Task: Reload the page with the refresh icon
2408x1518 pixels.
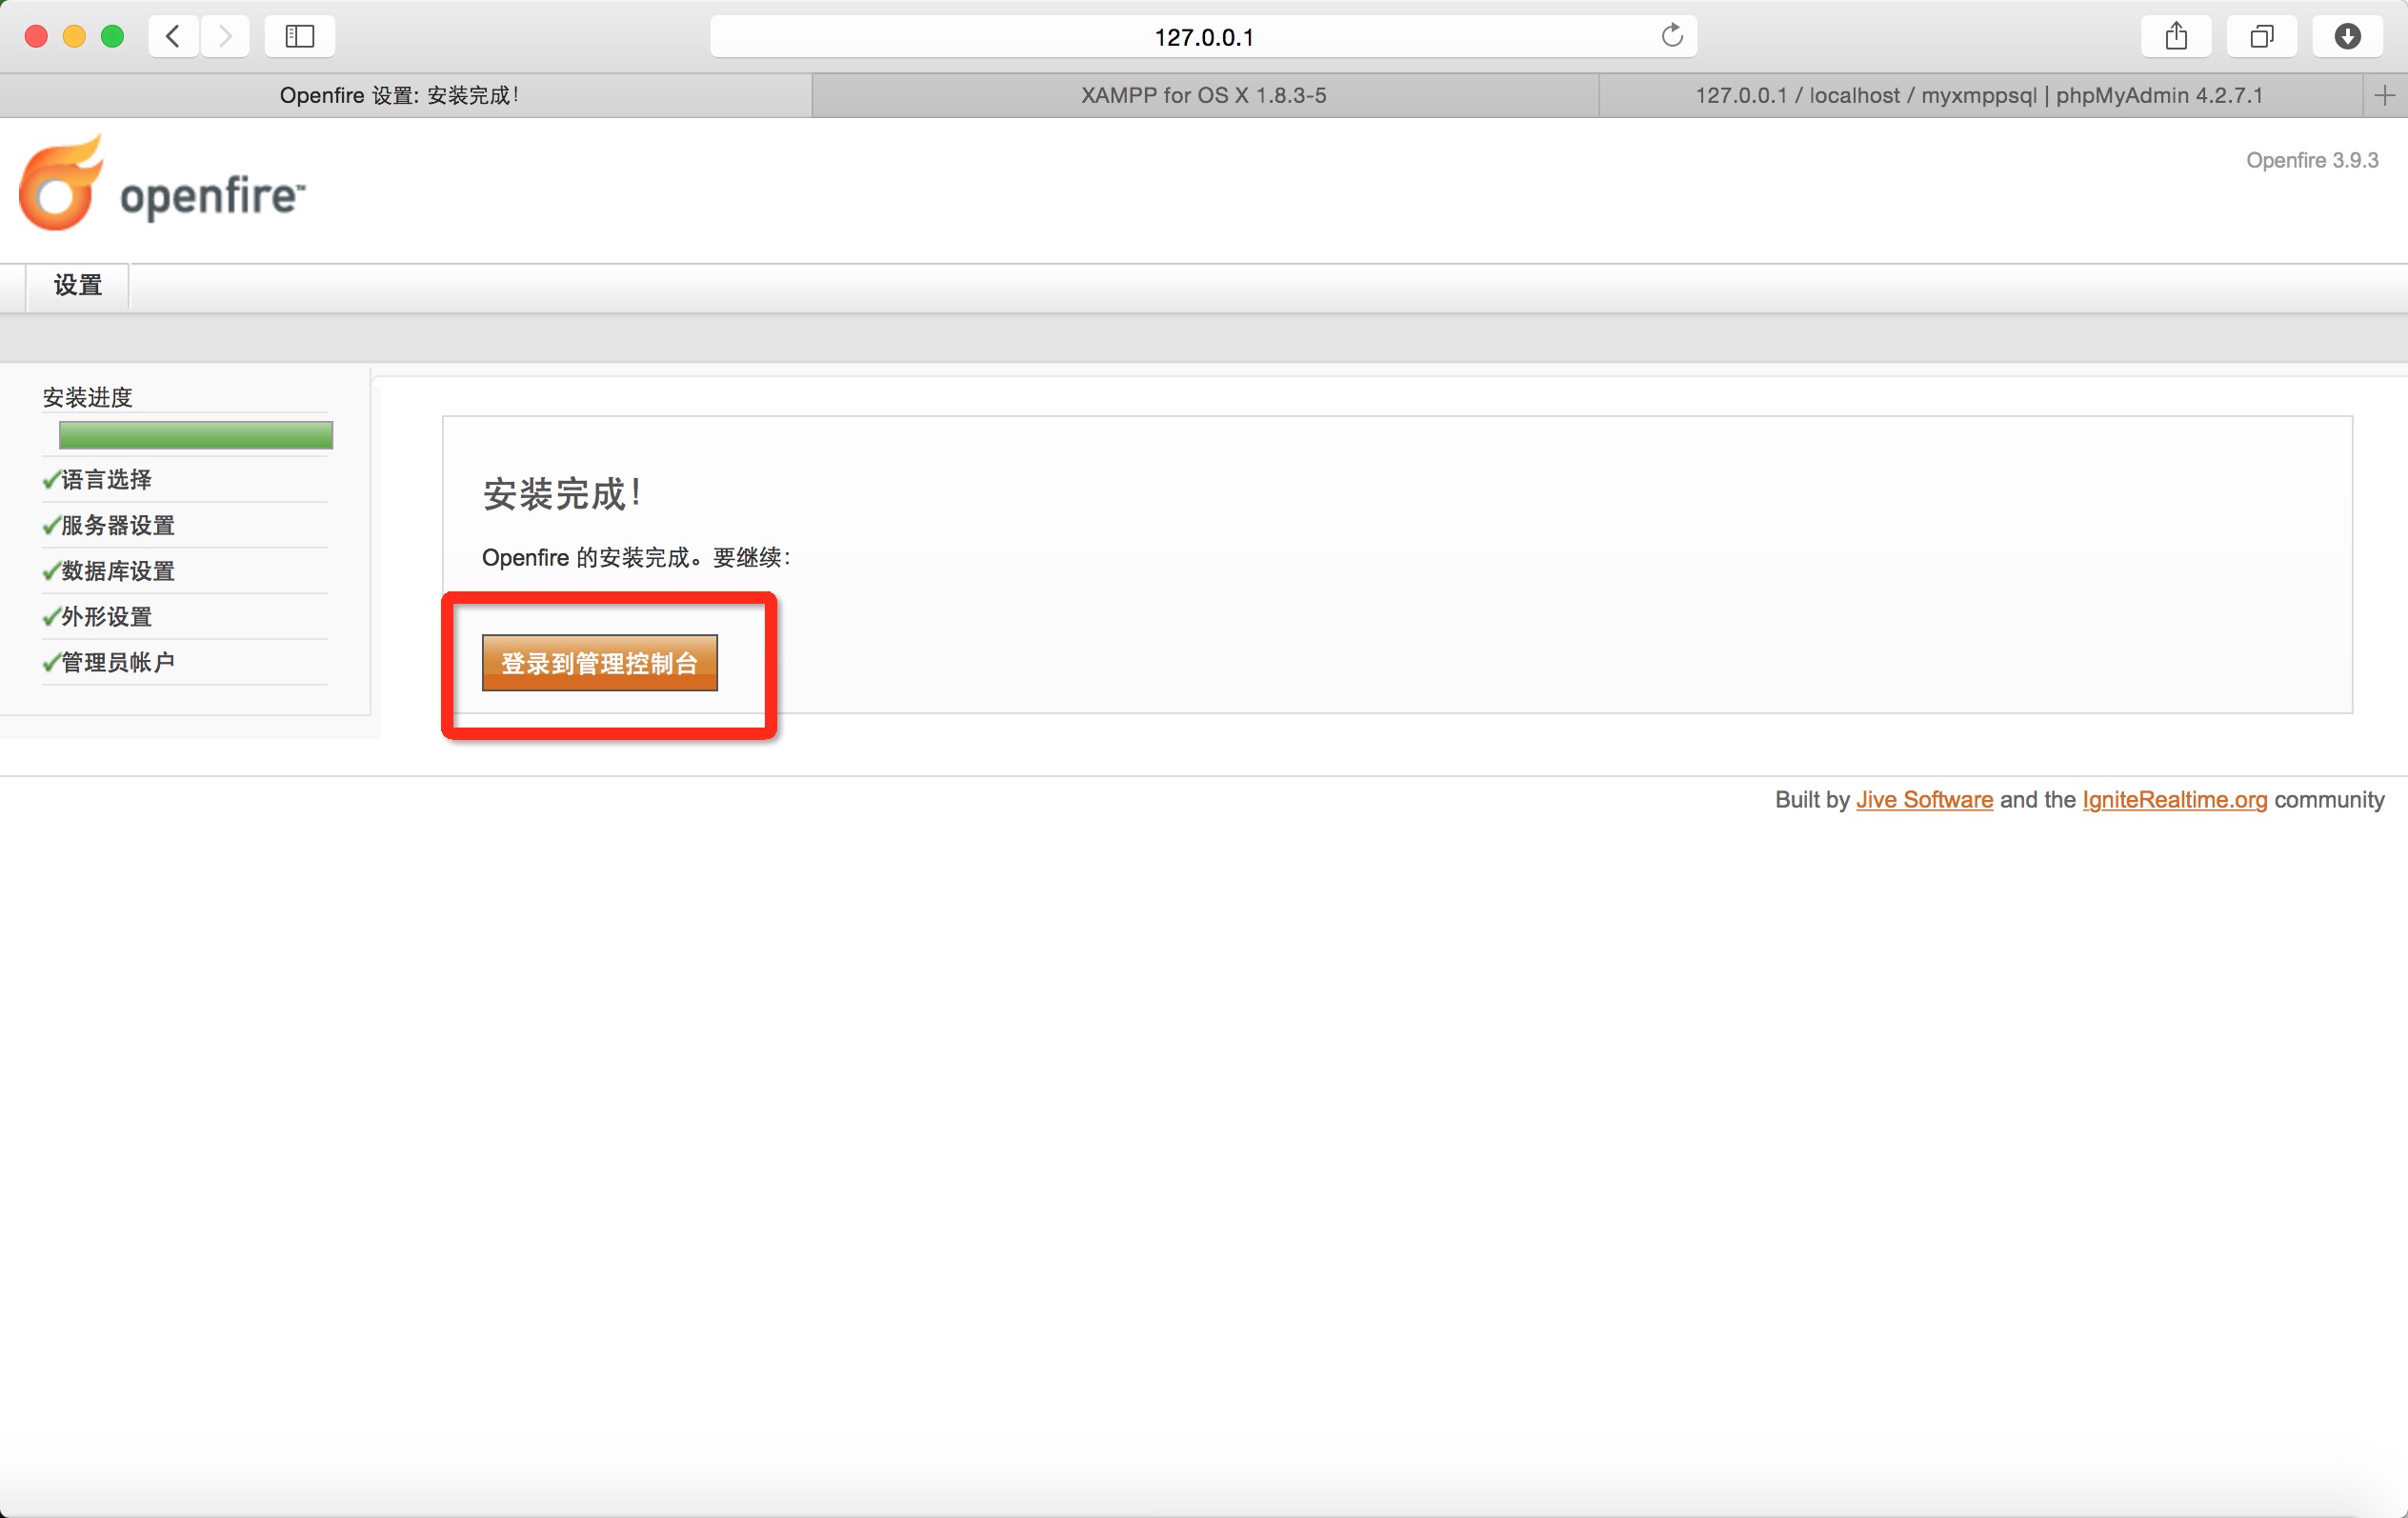Action: tap(1672, 36)
